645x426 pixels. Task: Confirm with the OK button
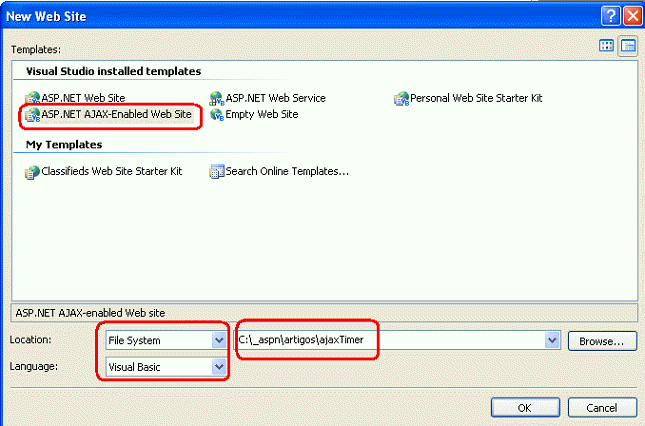click(525, 408)
